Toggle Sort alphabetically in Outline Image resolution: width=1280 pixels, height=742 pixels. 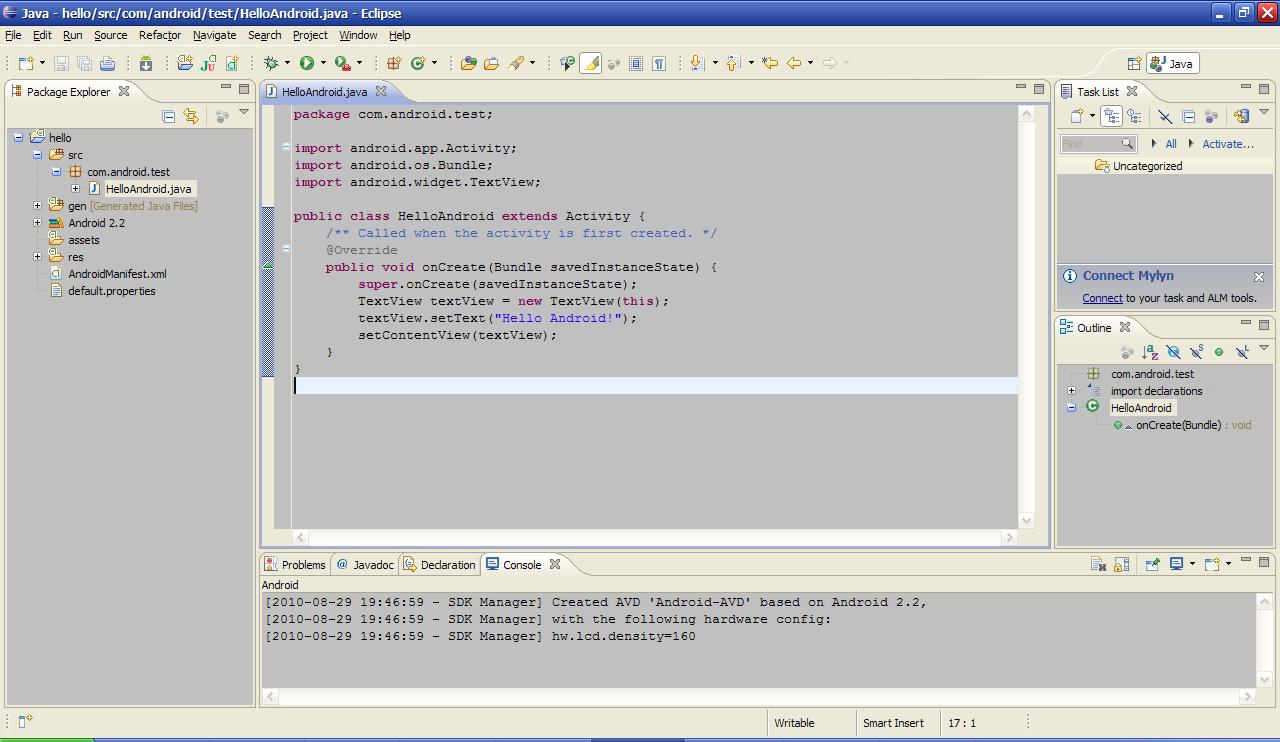[1150, 352]
